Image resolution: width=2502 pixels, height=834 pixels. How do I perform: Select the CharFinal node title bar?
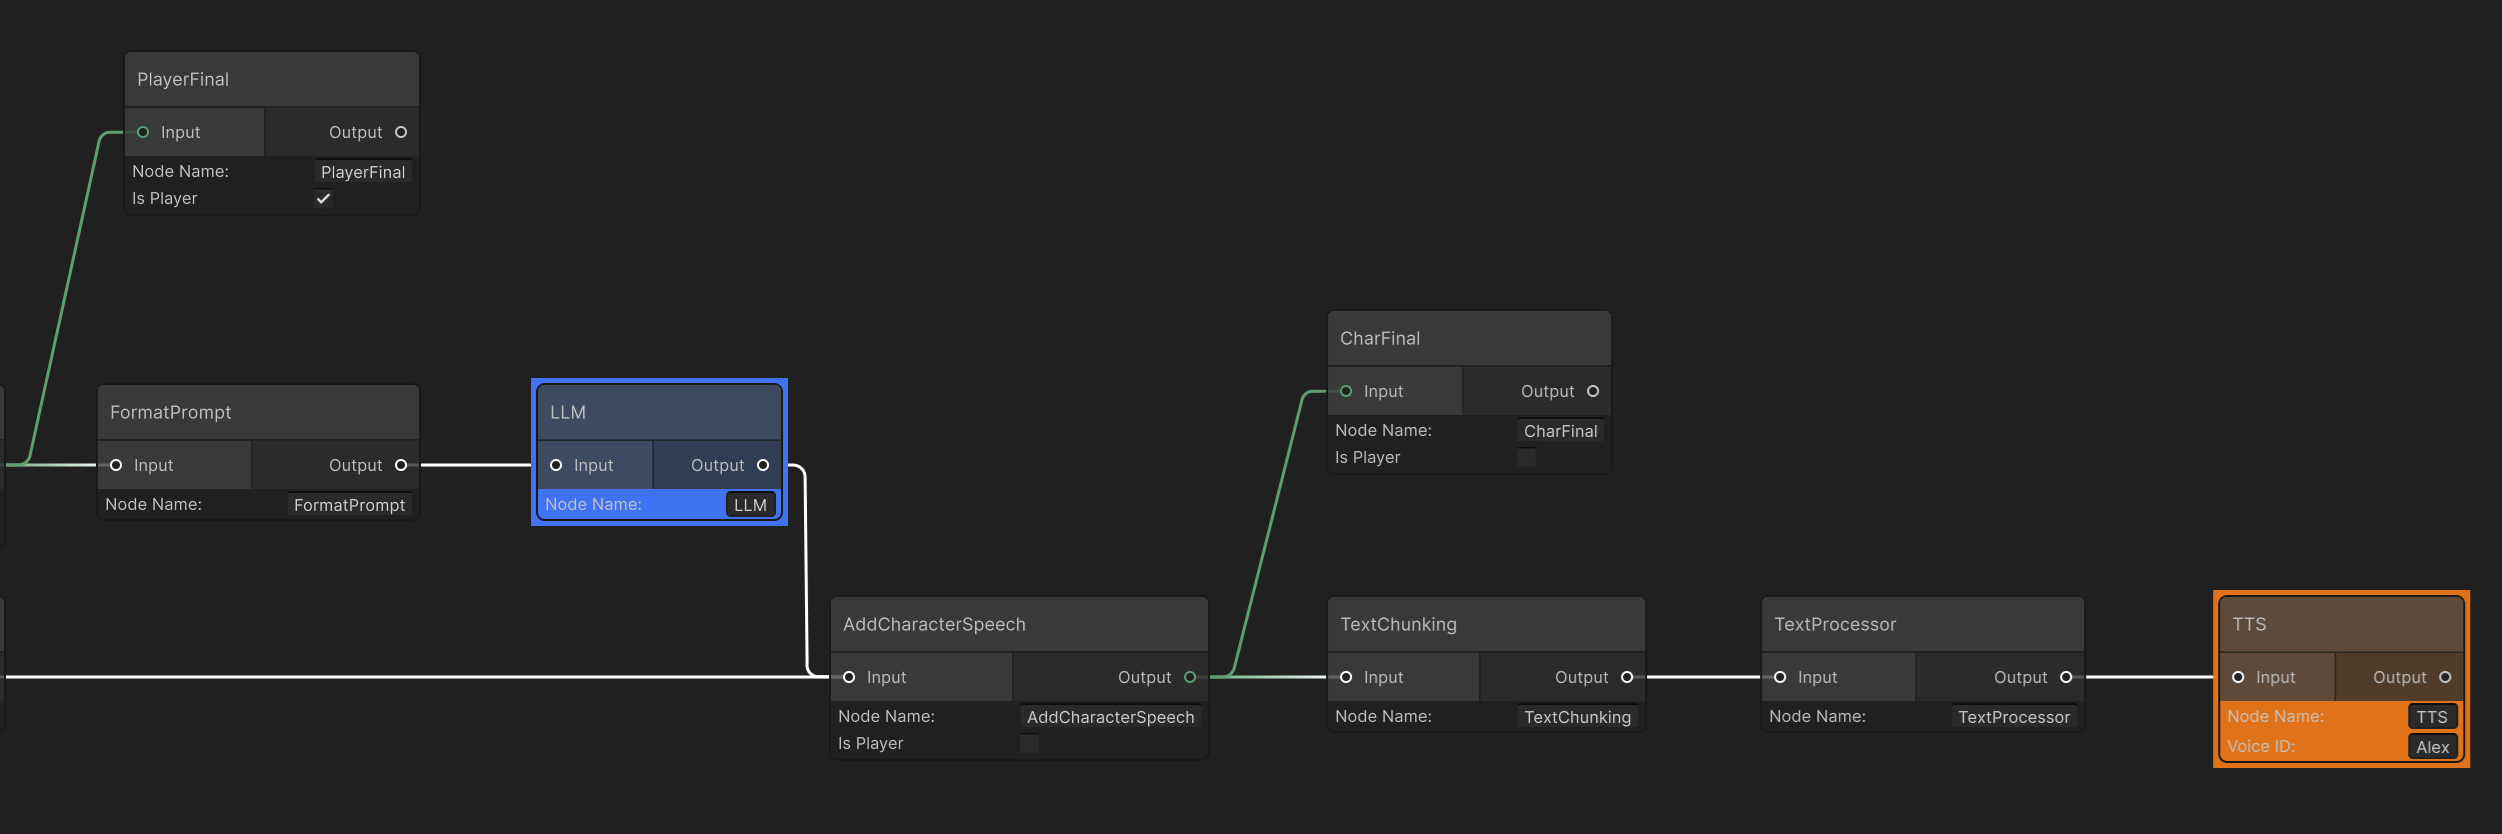[1469, 338]
